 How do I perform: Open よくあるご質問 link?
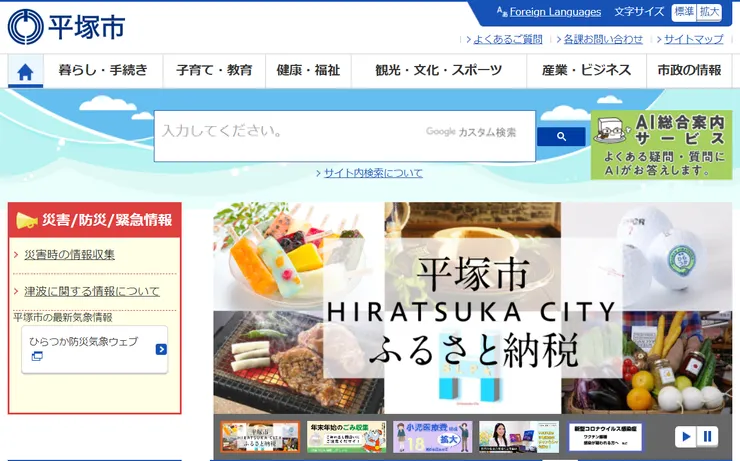pos(508,39)
